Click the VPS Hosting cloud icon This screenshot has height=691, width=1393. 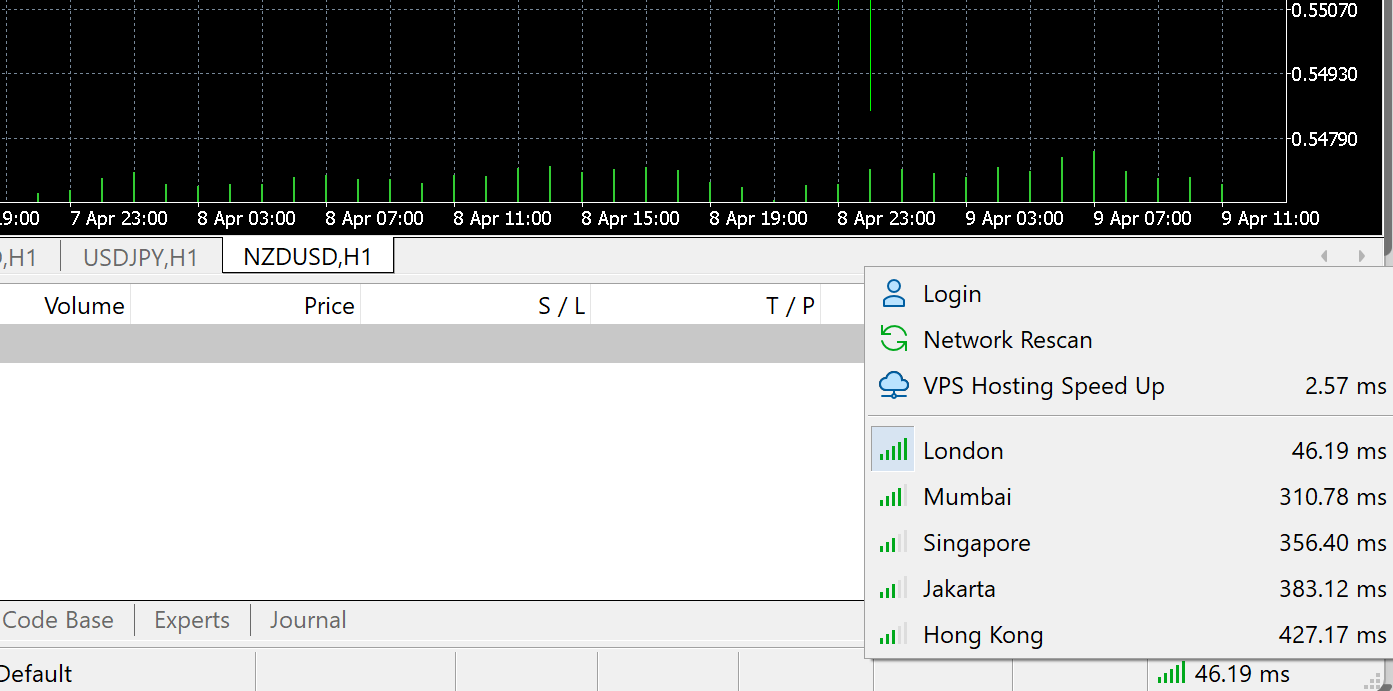tap(893, 385)
